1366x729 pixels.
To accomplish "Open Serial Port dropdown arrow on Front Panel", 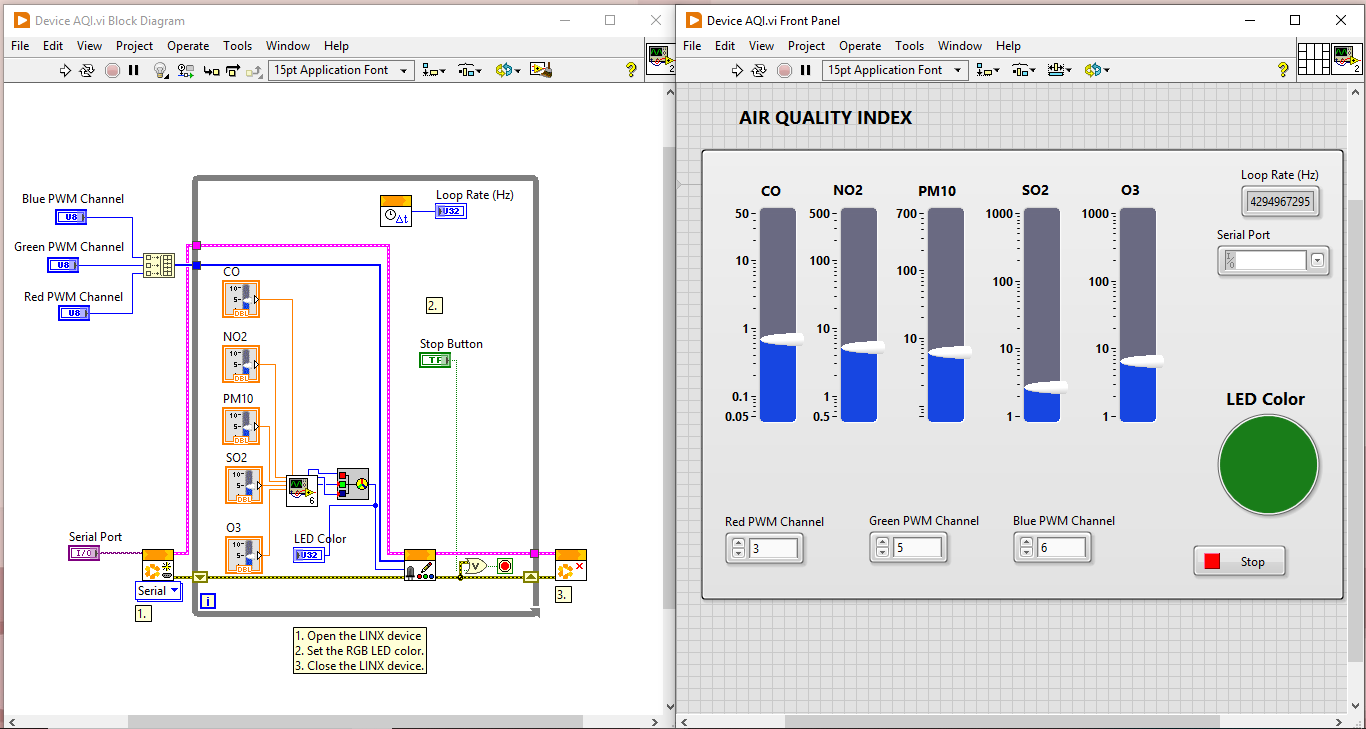I will (1317, 260).
